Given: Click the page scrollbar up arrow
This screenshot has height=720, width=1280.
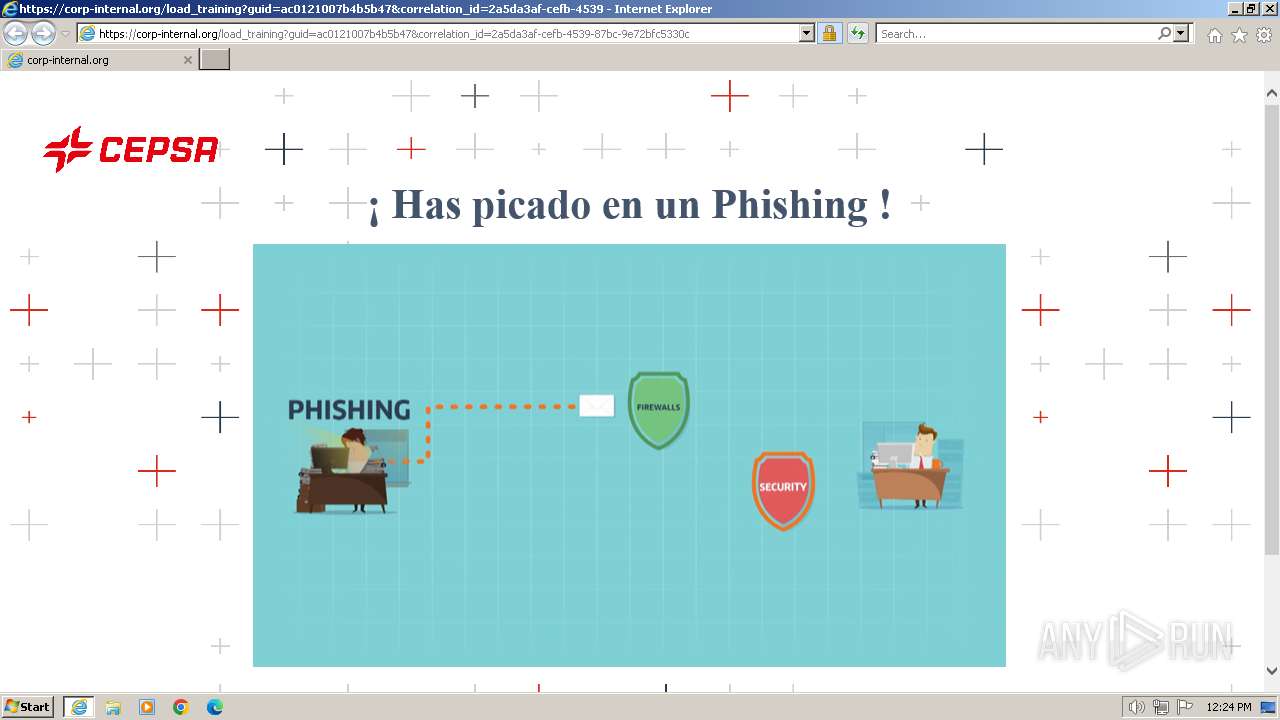Looking at the screenshot, I should (x=1271, y=93).
